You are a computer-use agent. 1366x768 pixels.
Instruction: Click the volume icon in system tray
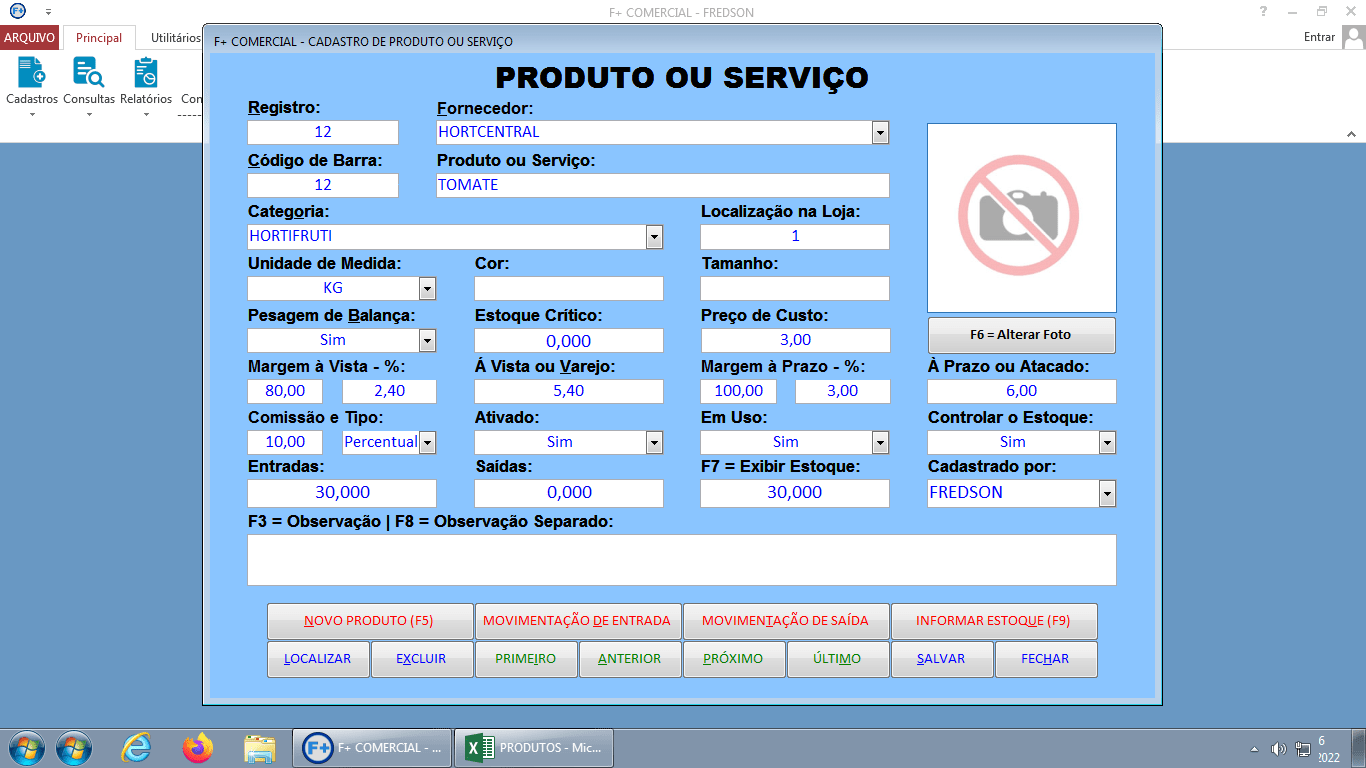point(1278,748)
